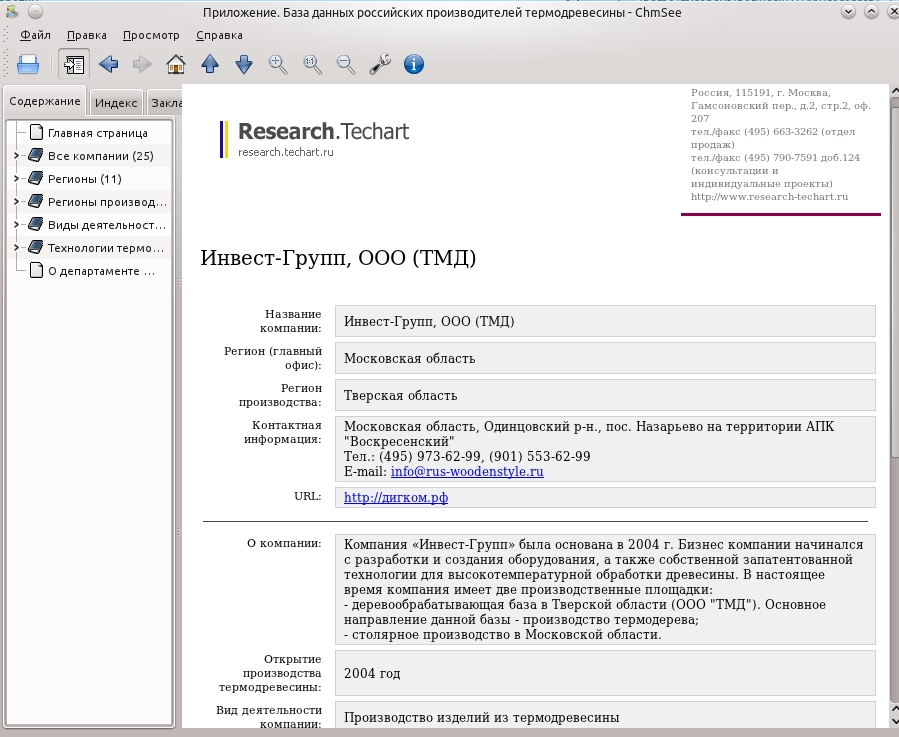Expand the Технологии термо... node

[16, 247]
